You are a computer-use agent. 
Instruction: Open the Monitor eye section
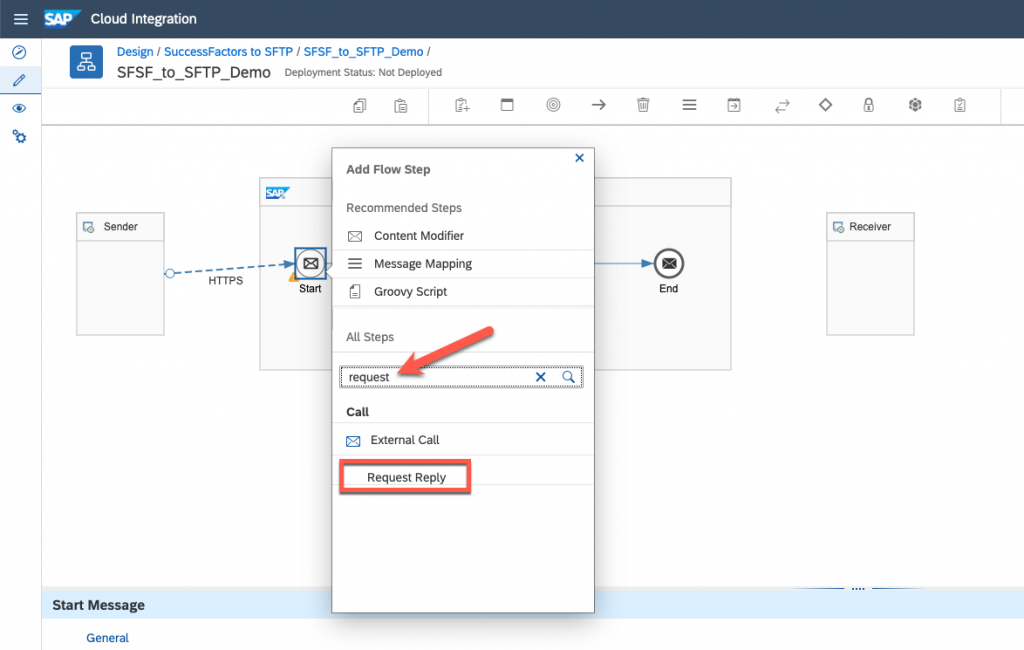[20, 108]
